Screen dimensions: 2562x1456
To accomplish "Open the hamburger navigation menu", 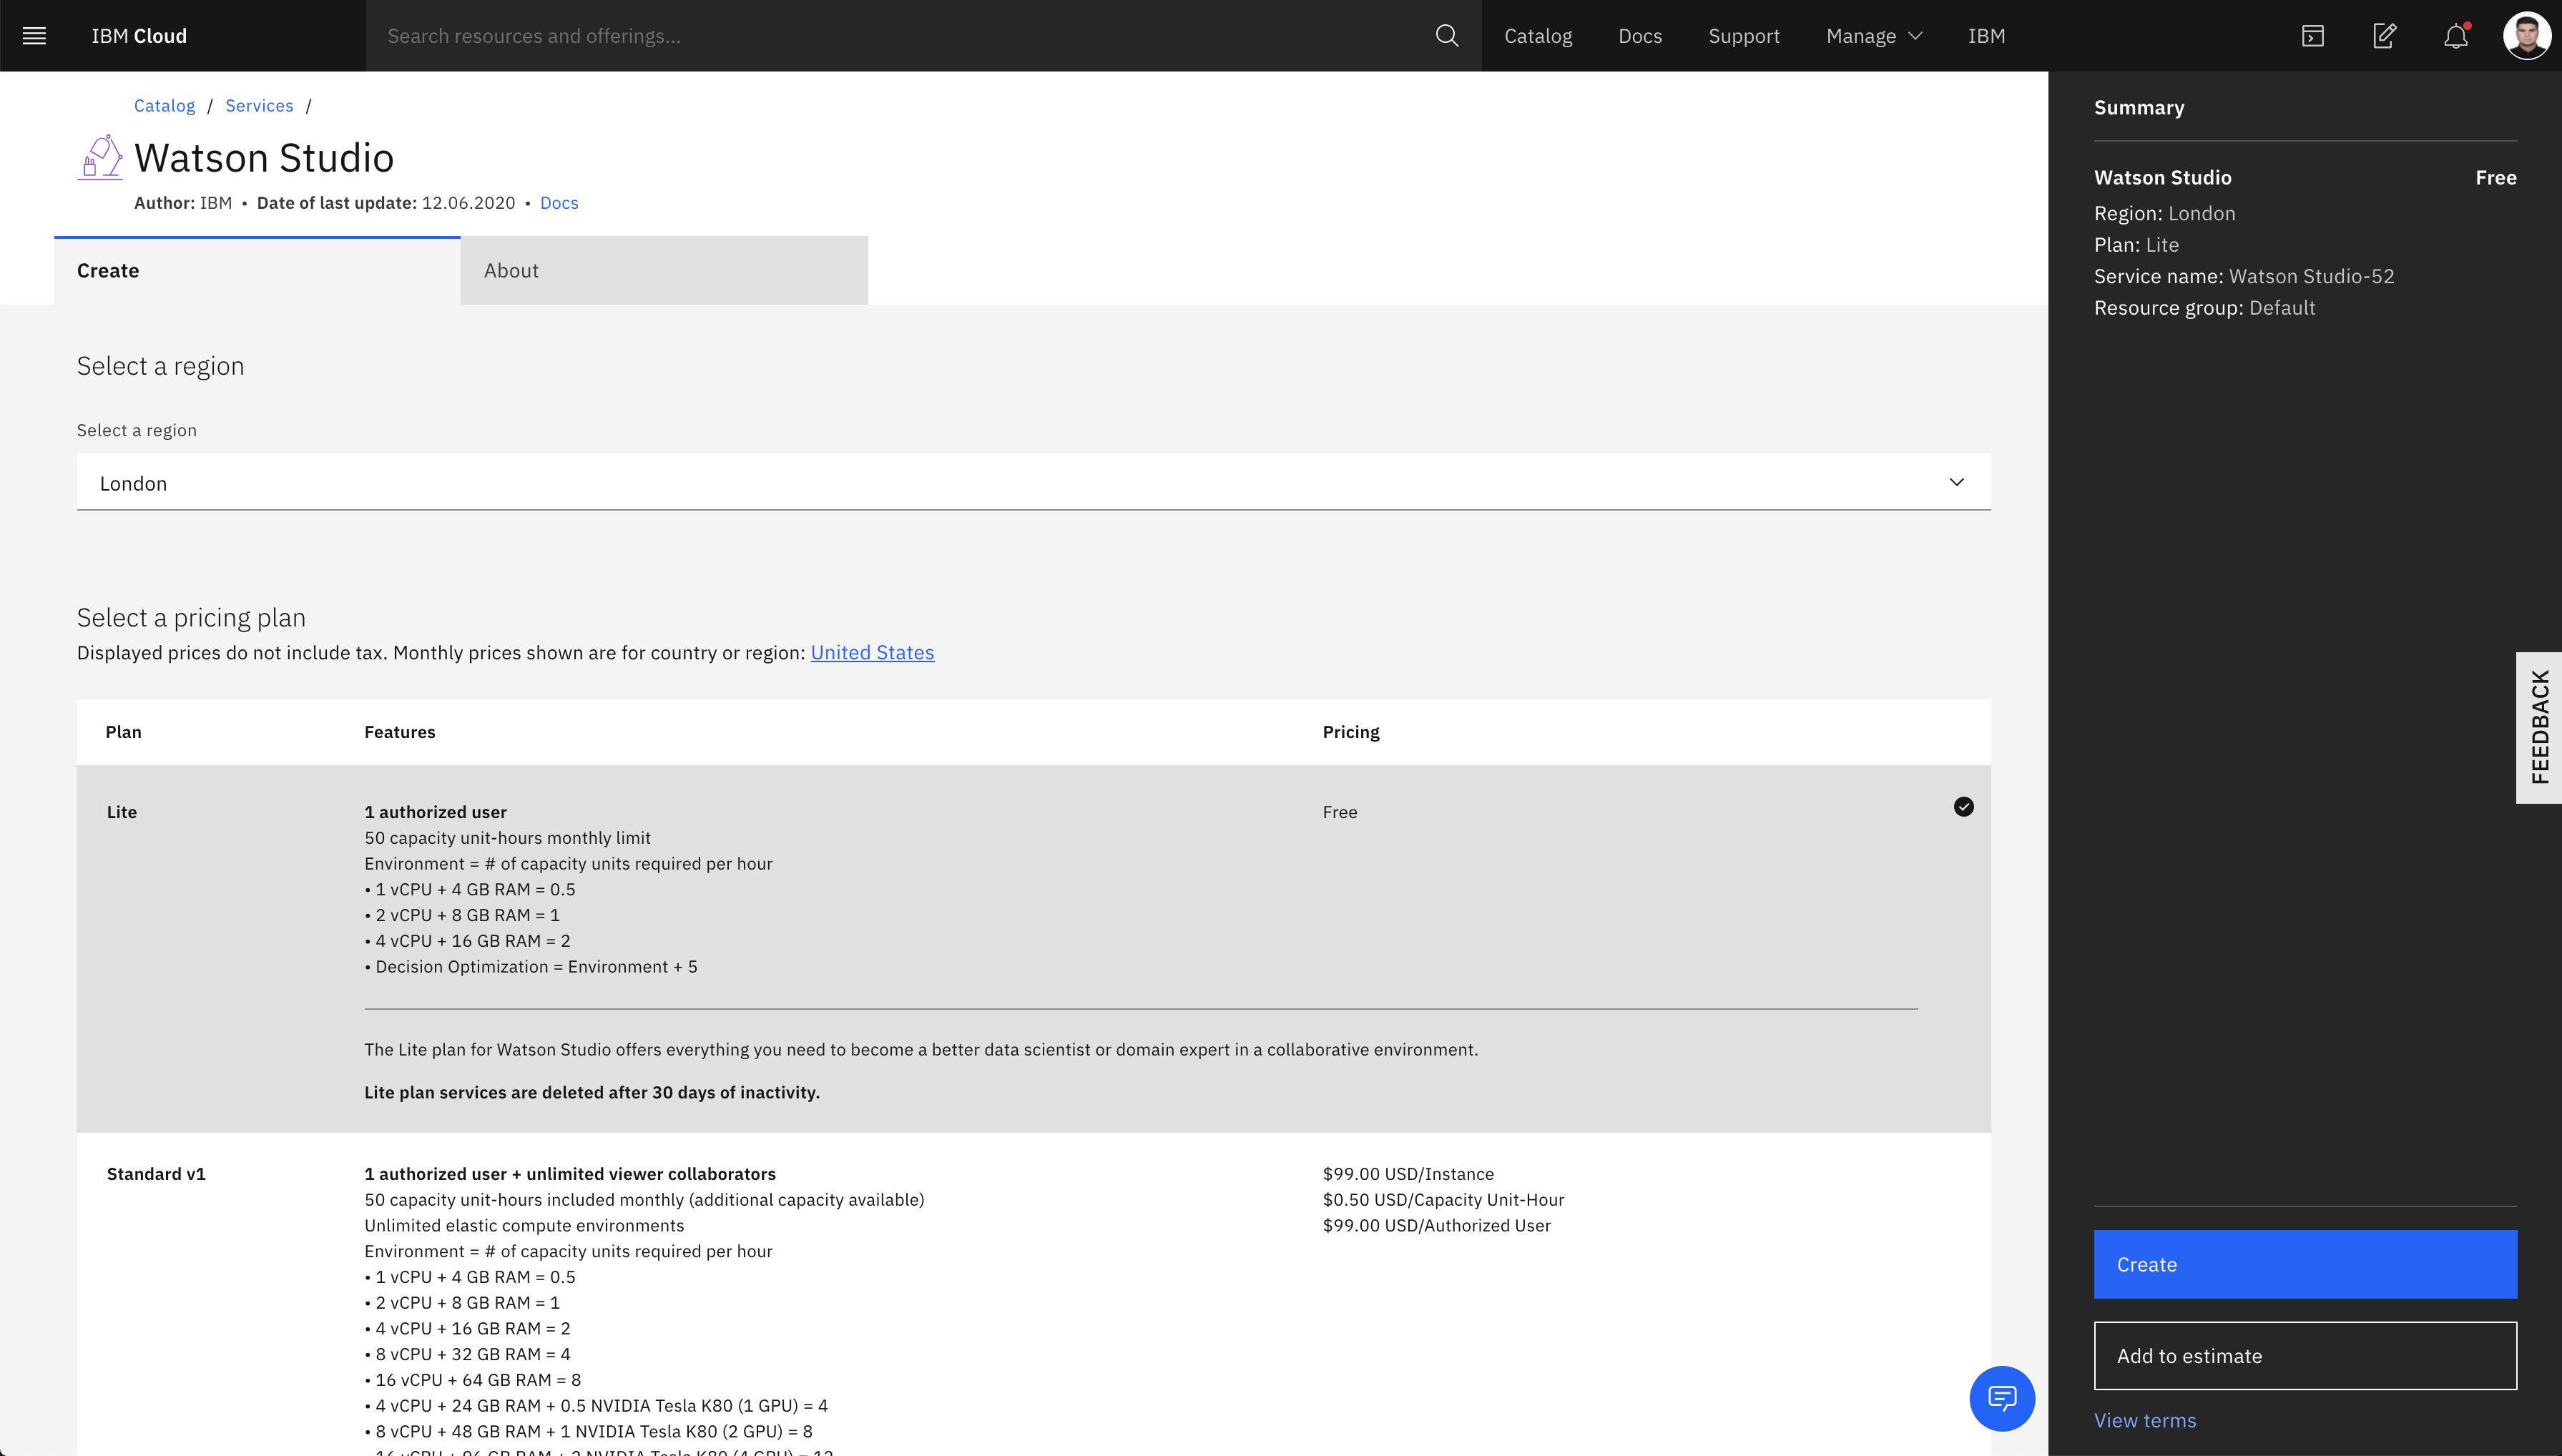I will (x=34, y=36).
